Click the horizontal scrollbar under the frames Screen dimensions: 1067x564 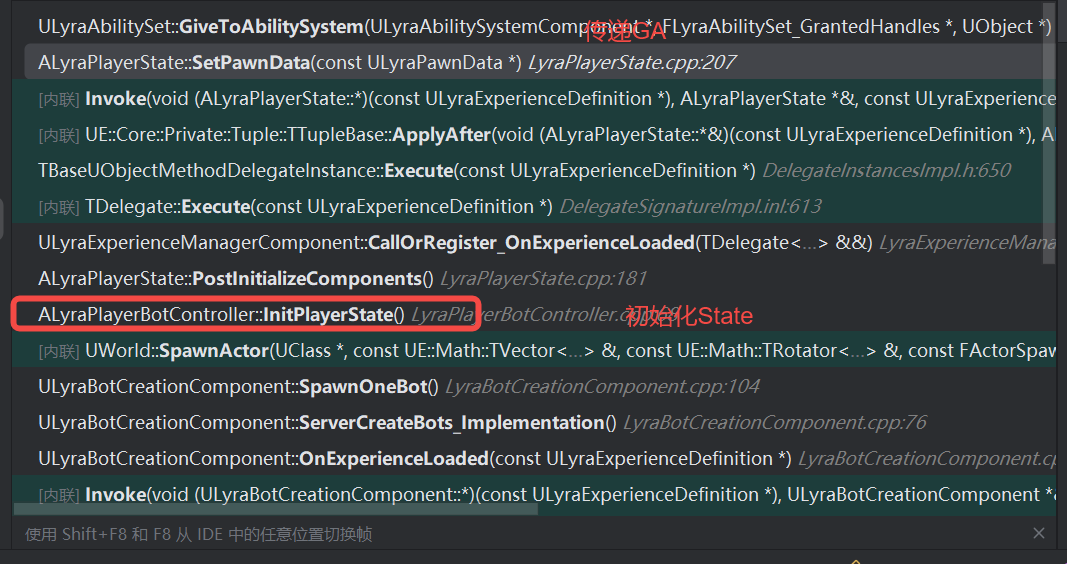(x=280, y=510)
